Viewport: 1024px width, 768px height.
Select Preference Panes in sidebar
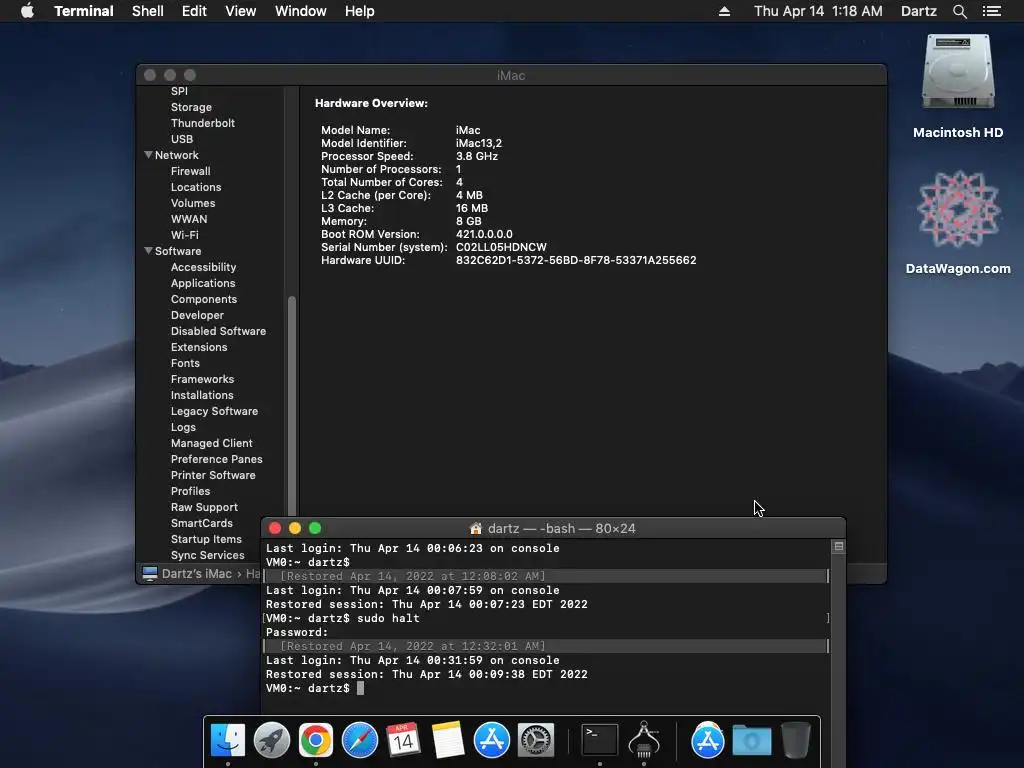point(217,459)
